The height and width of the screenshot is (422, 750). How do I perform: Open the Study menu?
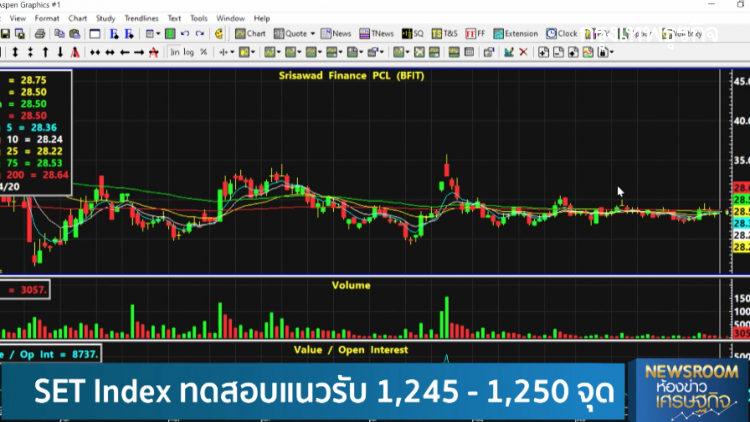pyautogui.click(x=106, y=18)
